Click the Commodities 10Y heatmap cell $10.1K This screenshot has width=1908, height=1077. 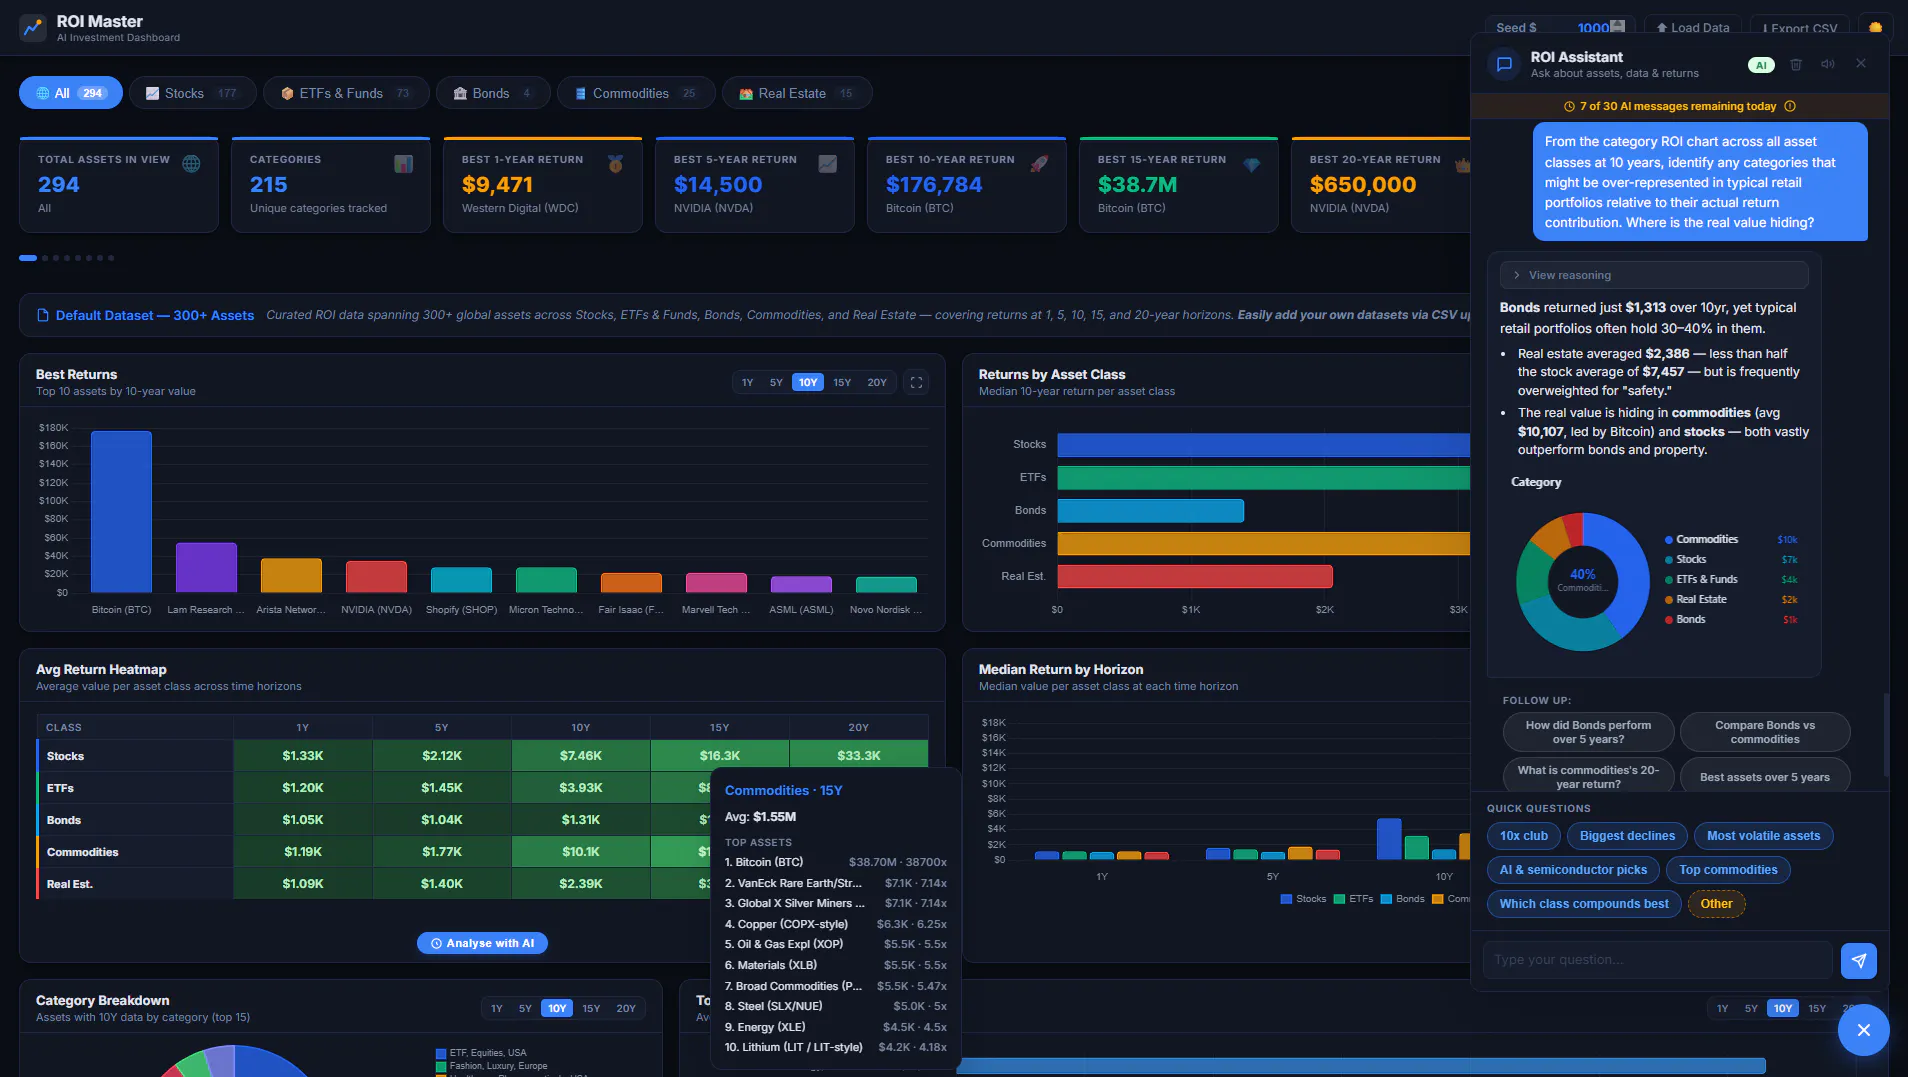tap(581, 852)
